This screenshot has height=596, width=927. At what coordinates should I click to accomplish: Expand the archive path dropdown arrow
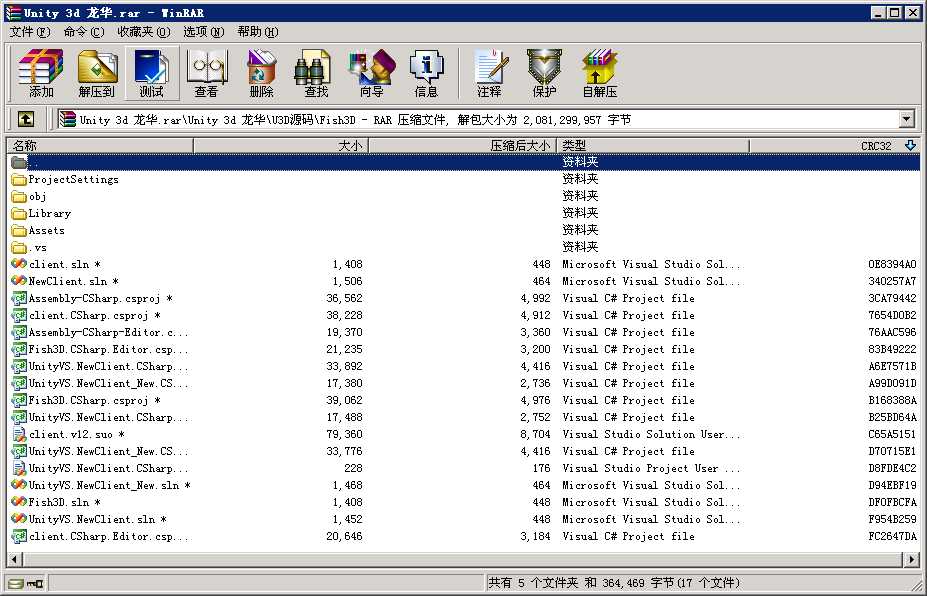906,119
